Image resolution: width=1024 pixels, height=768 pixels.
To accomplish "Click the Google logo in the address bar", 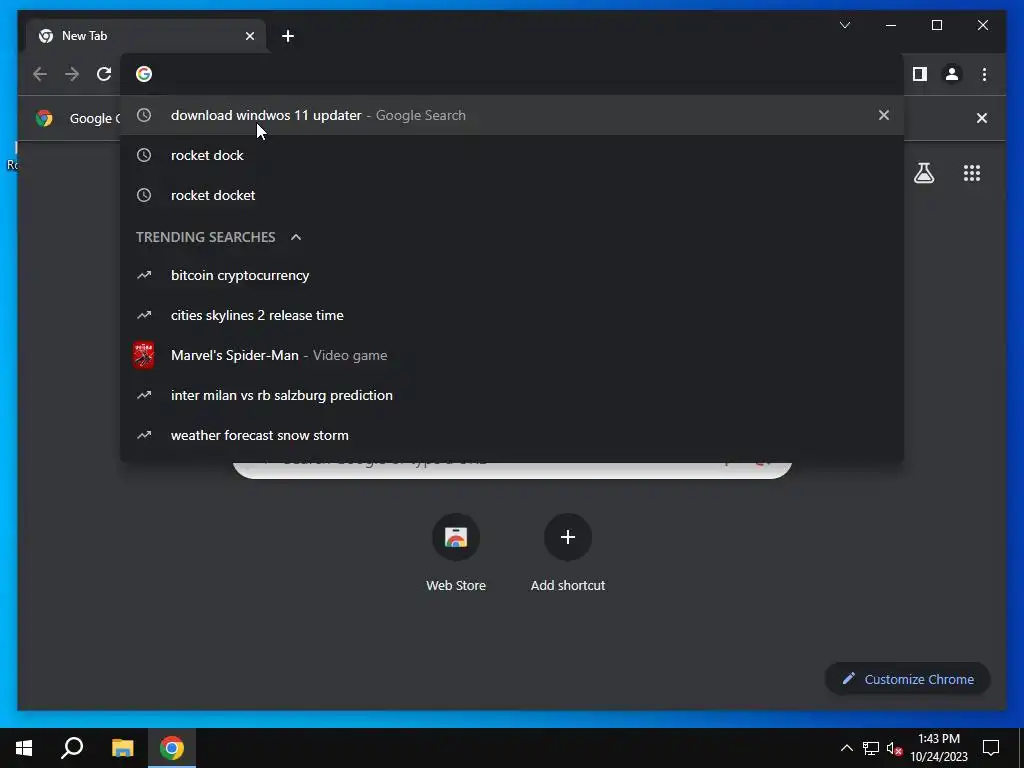I will (x=144, y=74).
